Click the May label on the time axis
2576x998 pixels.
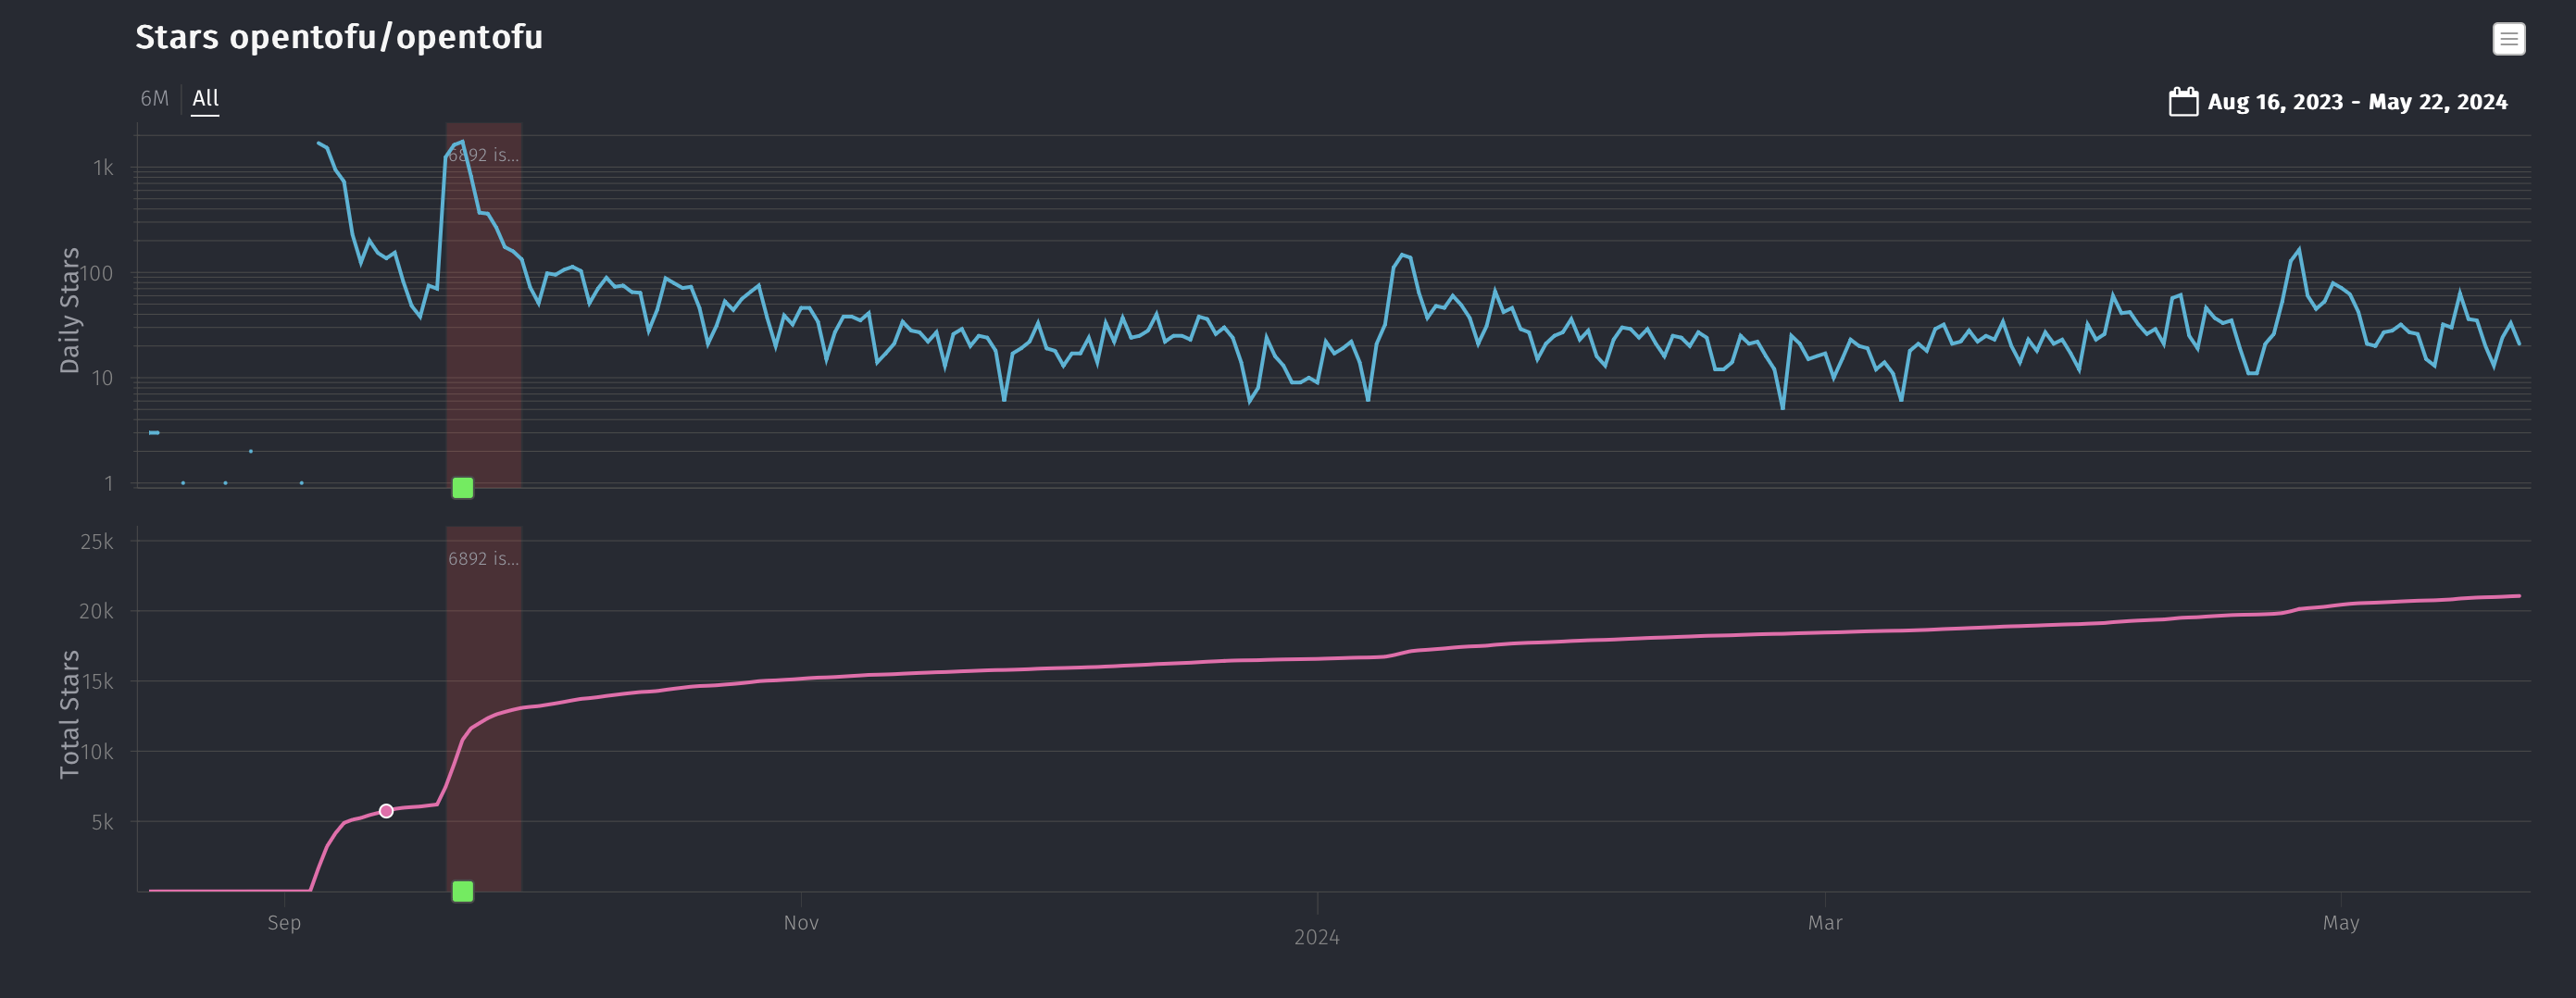click(x=2341, y=923)
